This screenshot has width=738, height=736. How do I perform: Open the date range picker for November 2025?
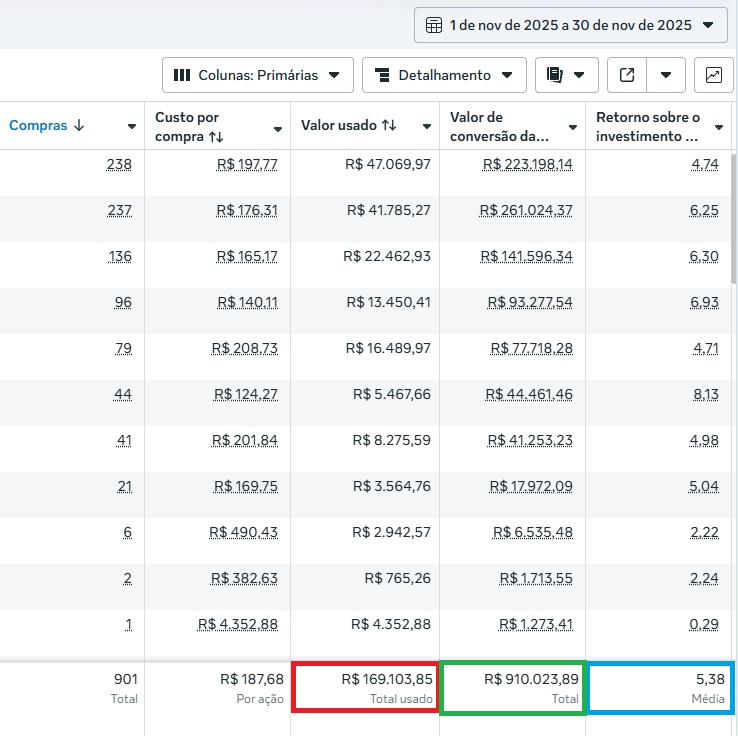[x=571, y=25]
